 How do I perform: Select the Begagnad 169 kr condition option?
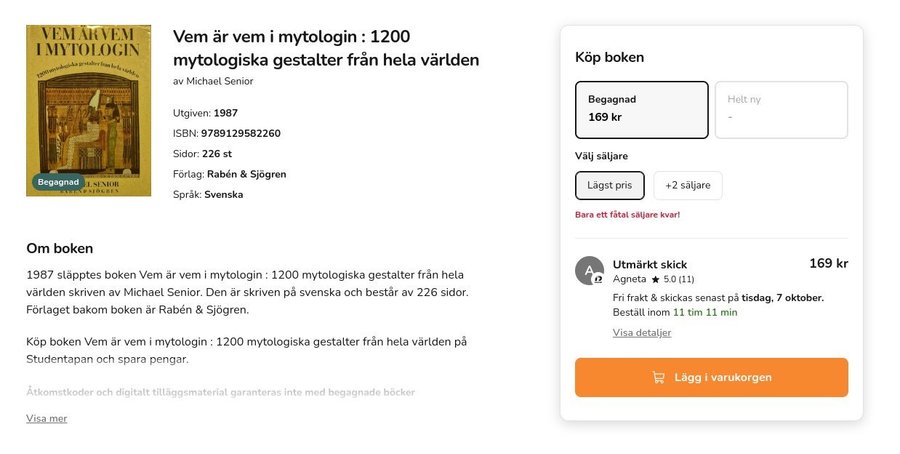[641, 109]
